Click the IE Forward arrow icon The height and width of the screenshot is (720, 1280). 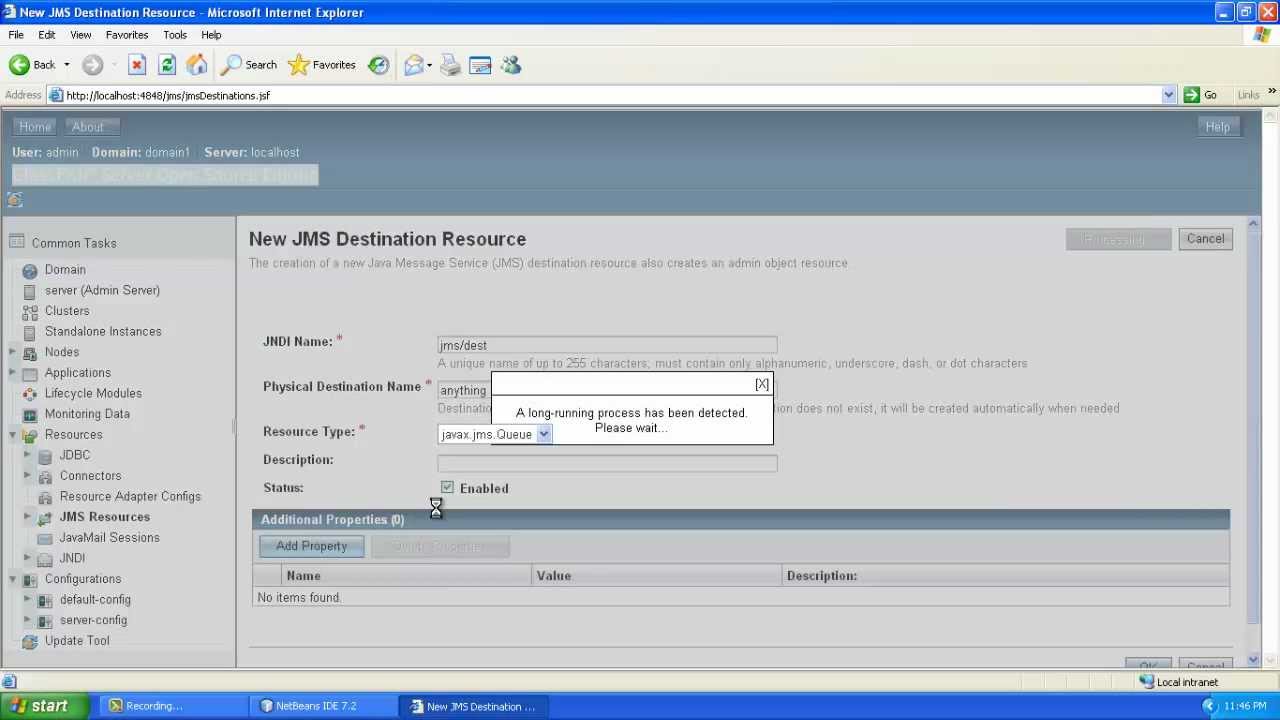[x=92, y=65]
